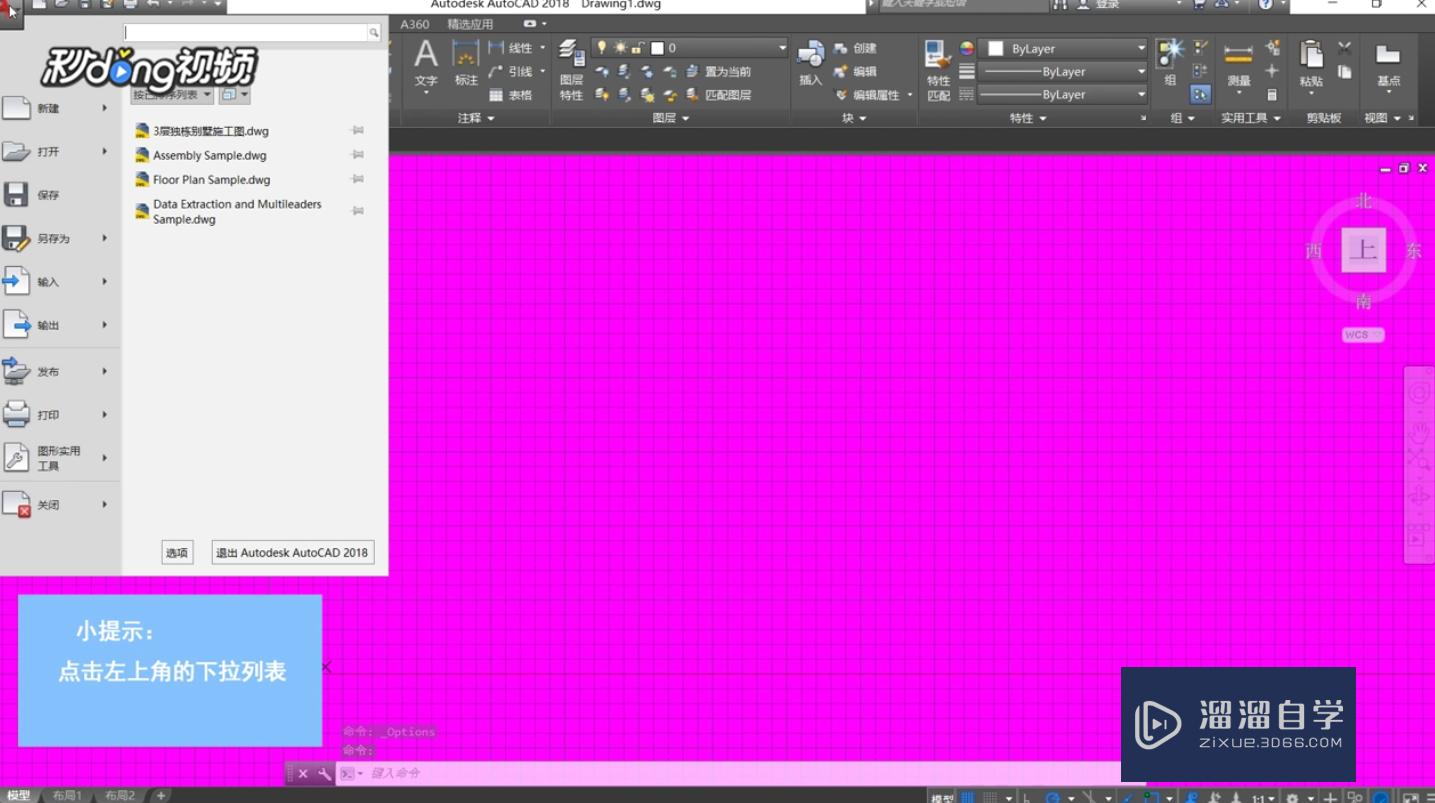Click the 编辑 (Edit) block button
1435x803 pixels.
pos(855,71)
